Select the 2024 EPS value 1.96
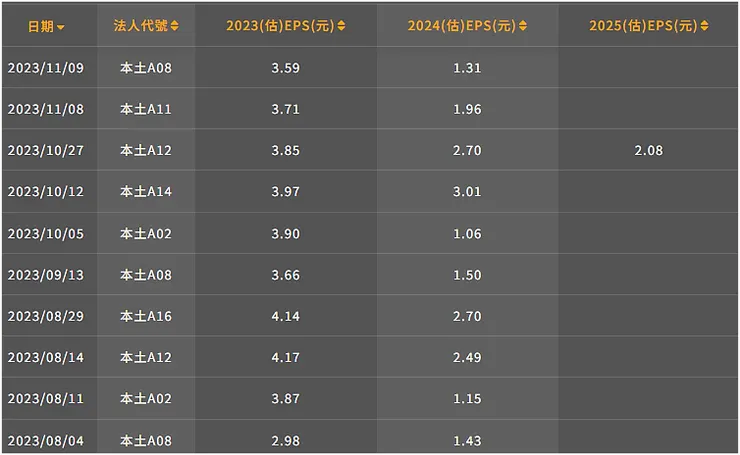The width and height of the screenshot is (740, 455). click(467, 109)
